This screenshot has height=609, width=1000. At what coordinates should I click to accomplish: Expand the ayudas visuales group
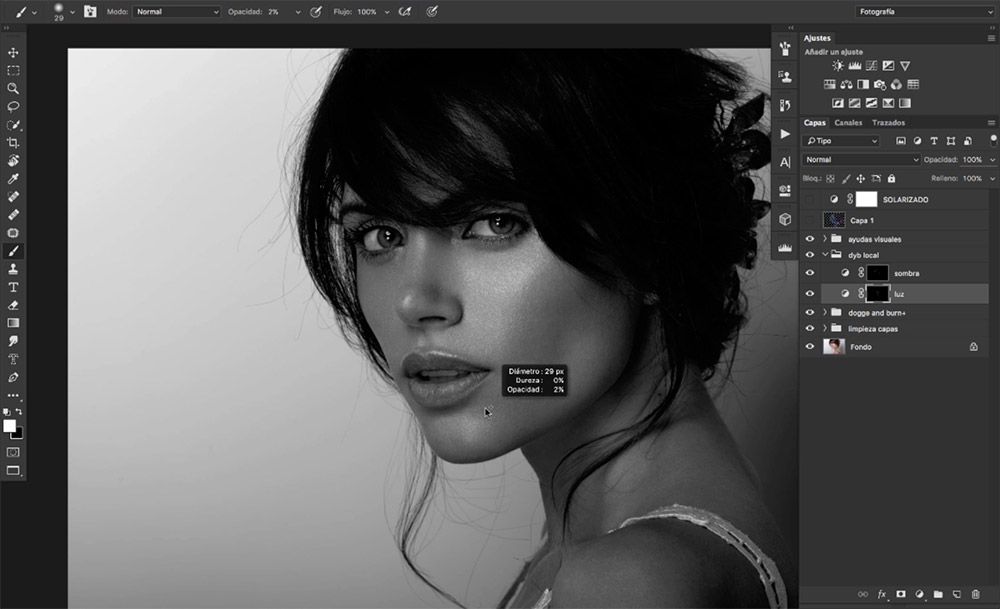point(825,240)
